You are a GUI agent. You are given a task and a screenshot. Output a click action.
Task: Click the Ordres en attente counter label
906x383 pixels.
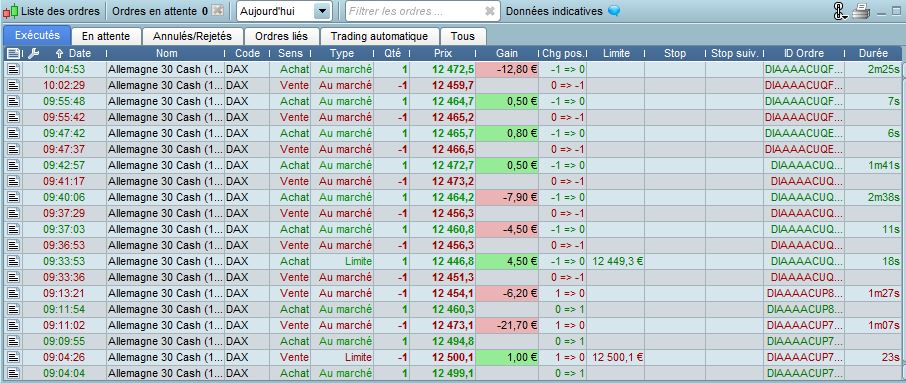click(x=160, y=11)
